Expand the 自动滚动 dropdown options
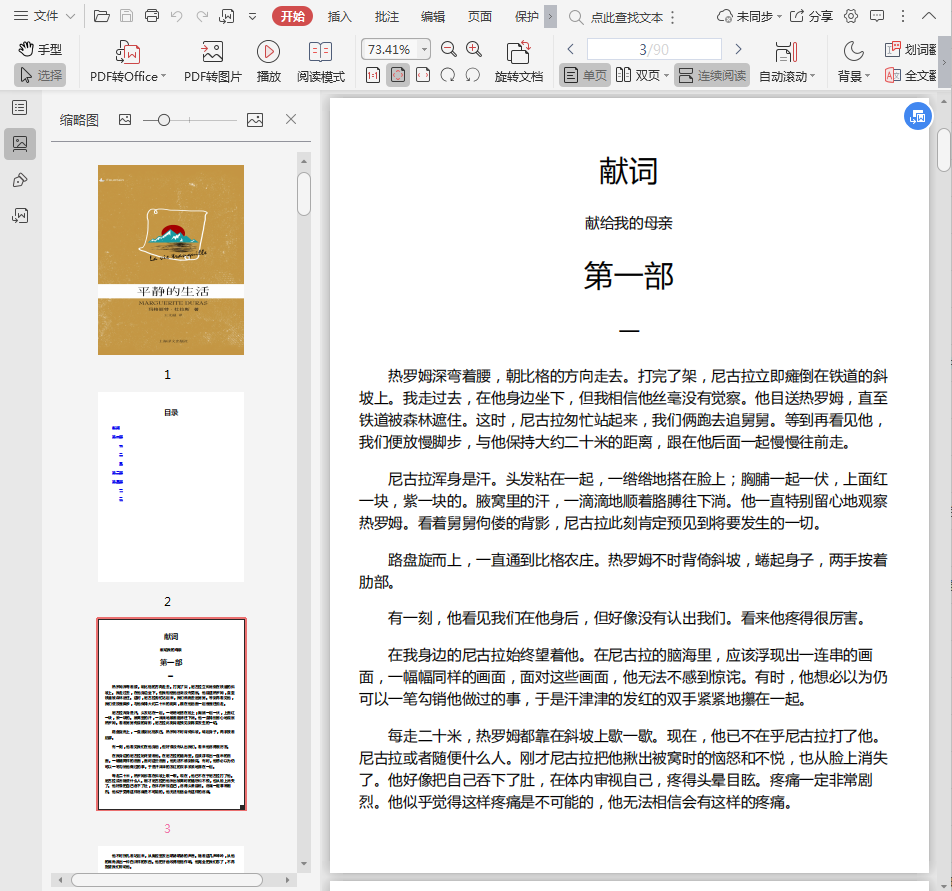The image size is (952, 891). click(x=812, y=76)
